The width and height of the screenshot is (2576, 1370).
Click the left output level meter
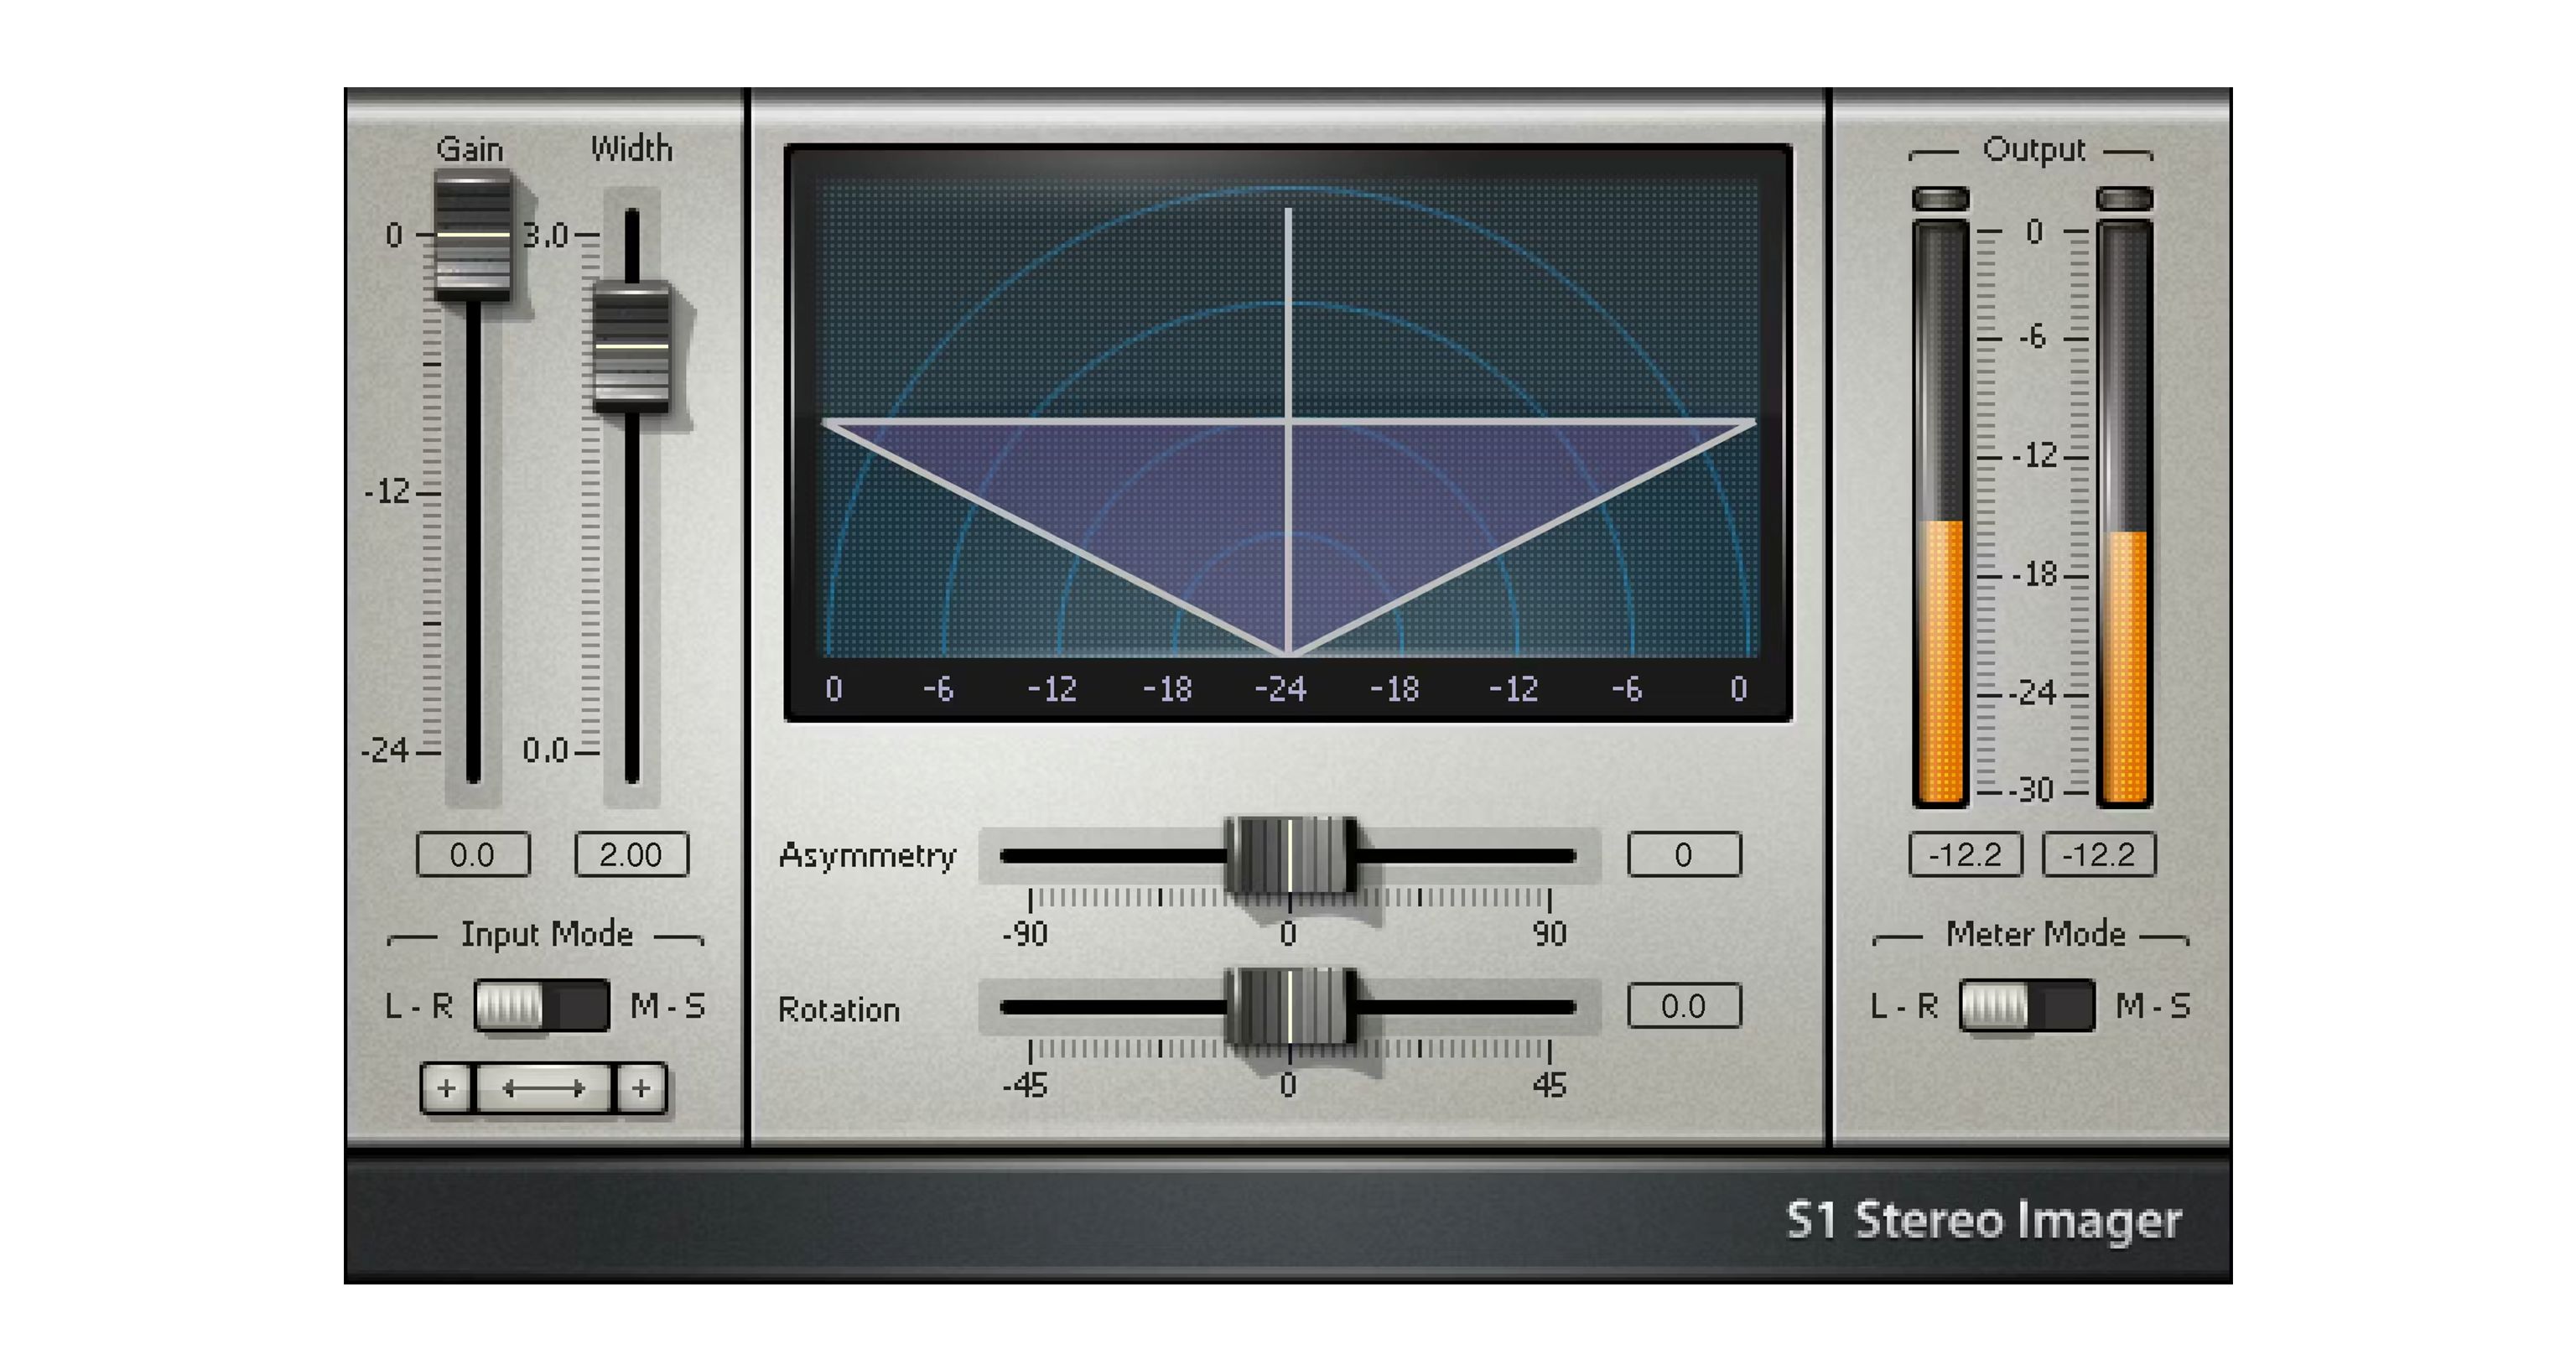[1940, 513]
